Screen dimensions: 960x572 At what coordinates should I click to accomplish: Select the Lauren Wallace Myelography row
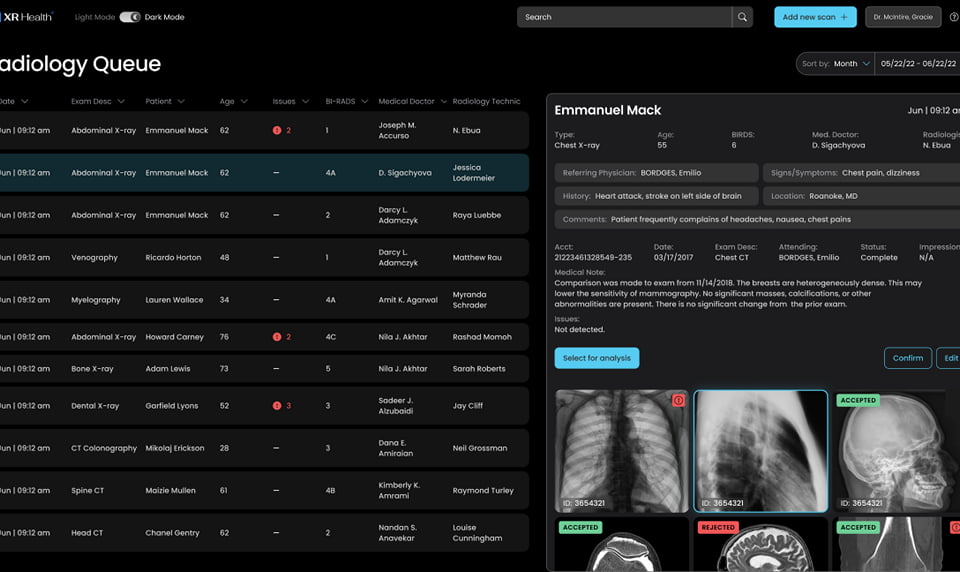[263, 300]
